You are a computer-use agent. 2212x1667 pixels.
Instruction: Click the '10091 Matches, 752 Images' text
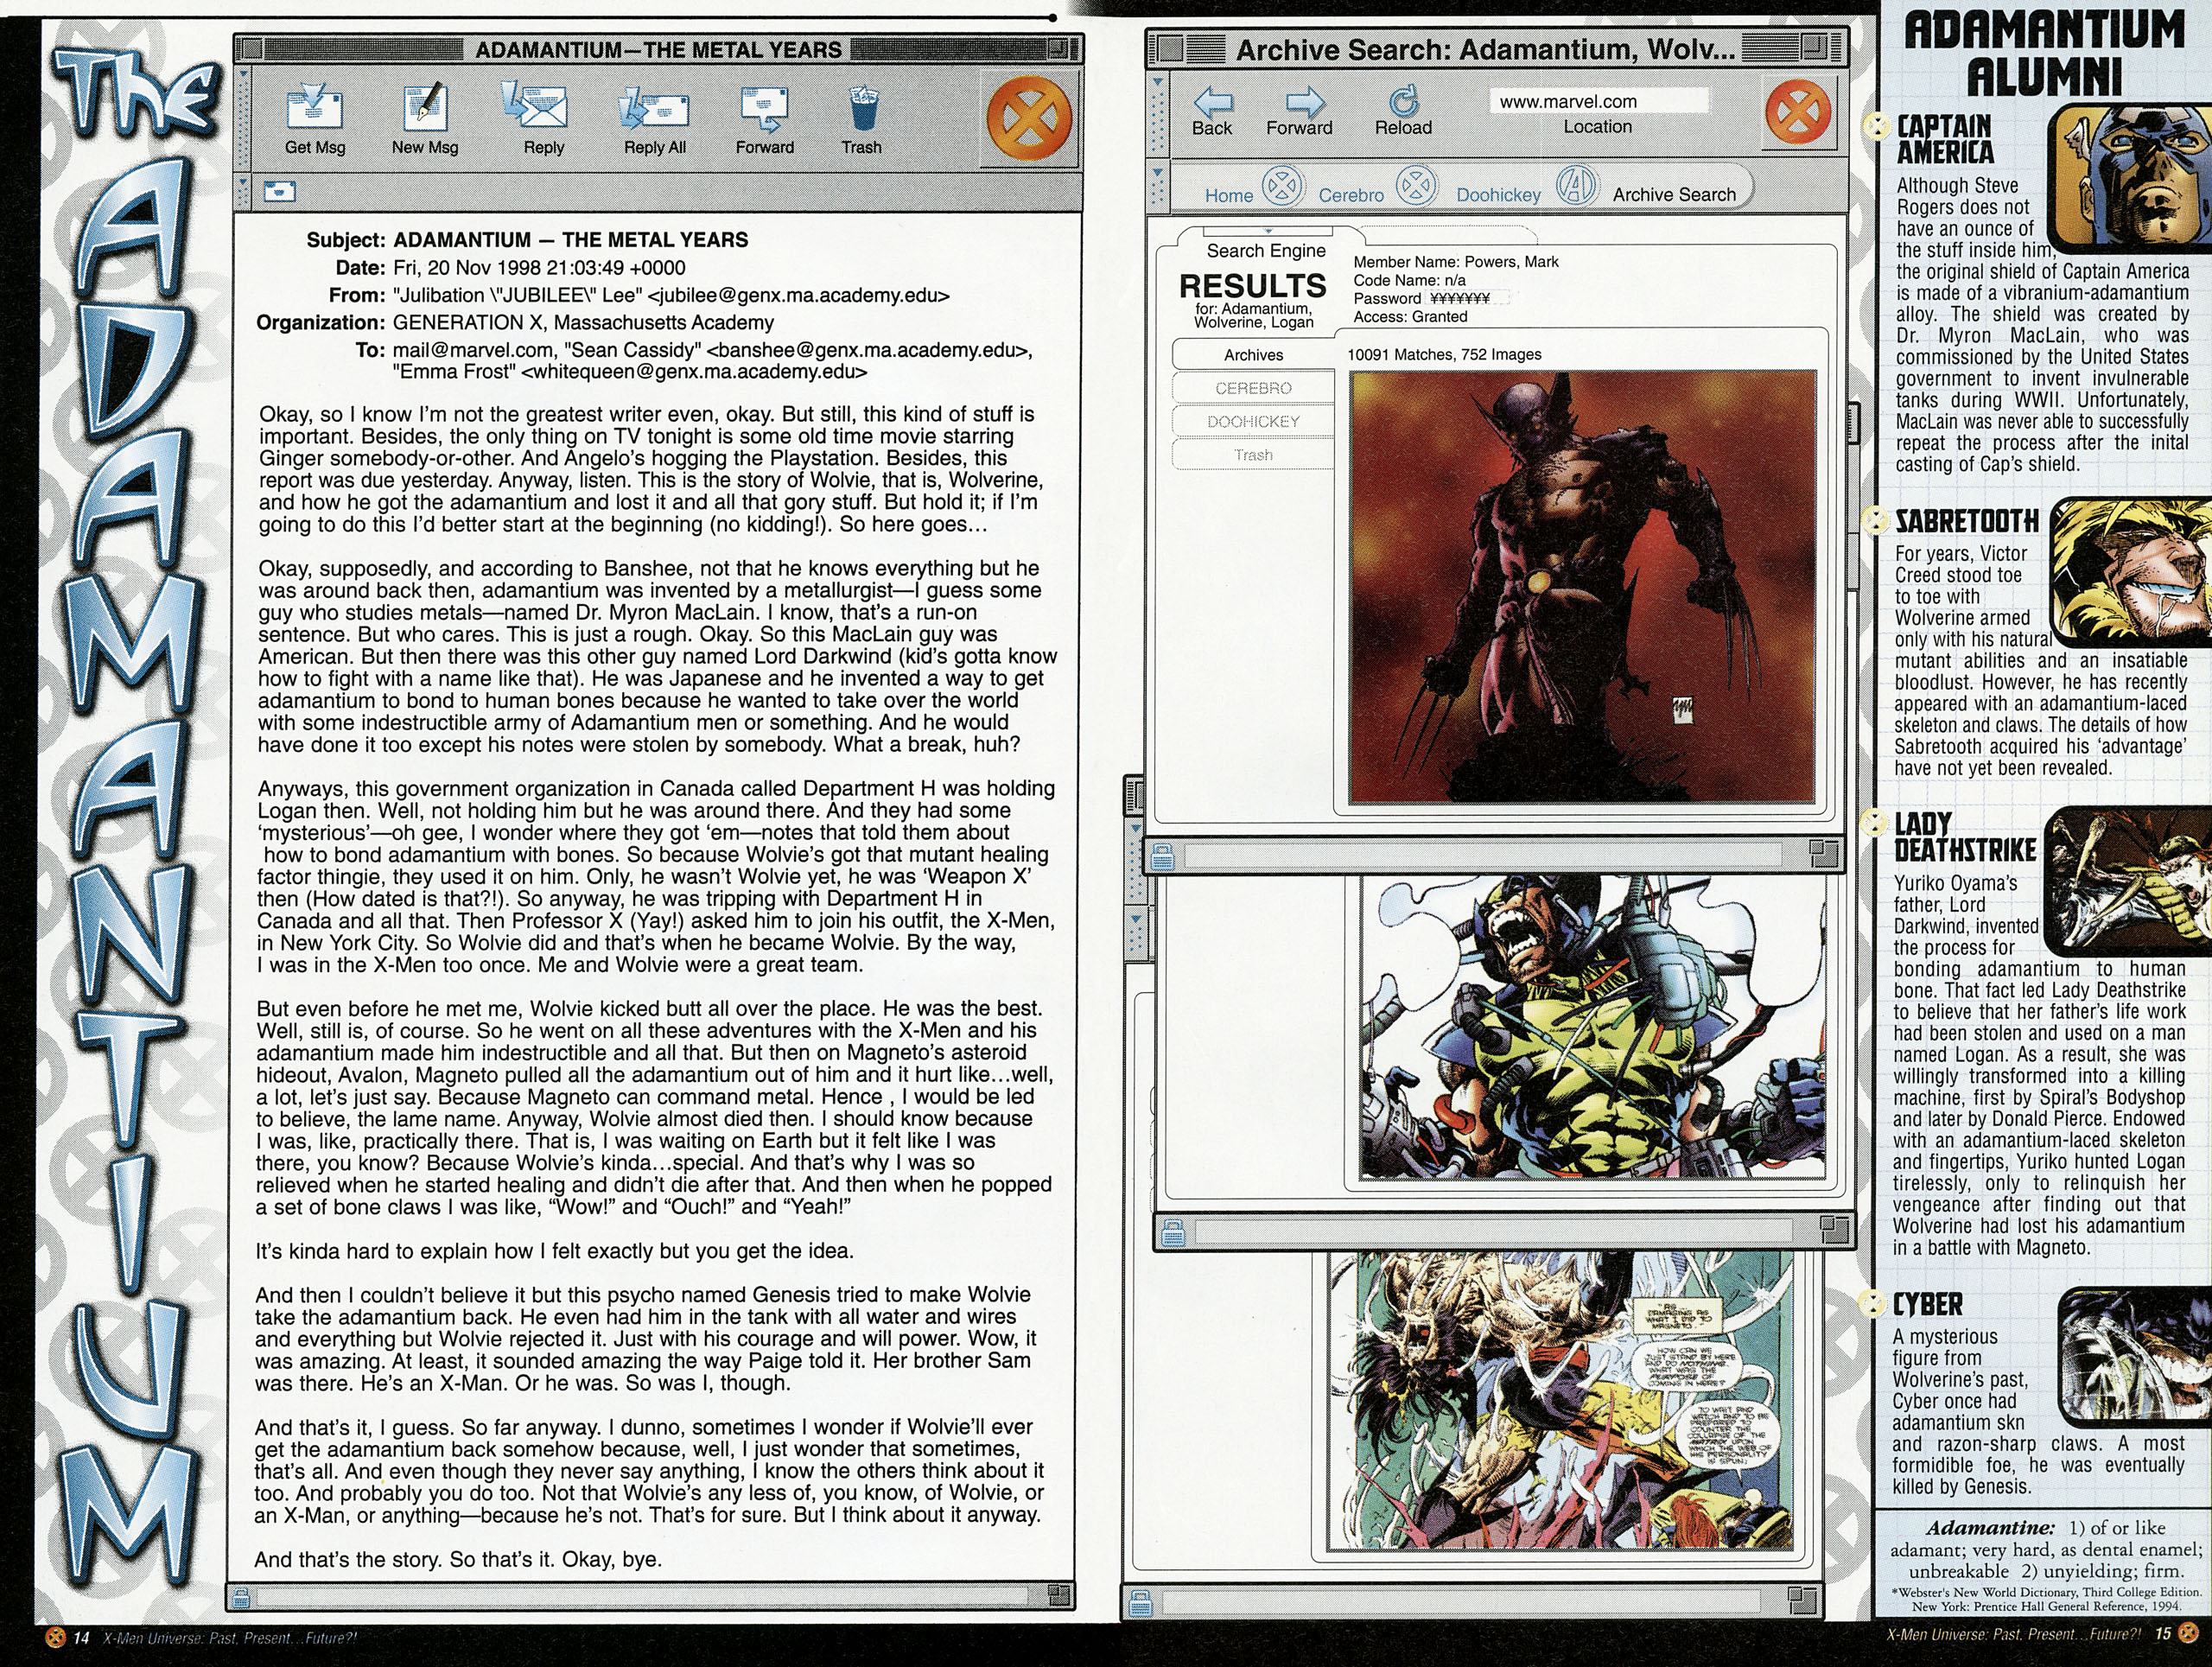[1444, 354]
